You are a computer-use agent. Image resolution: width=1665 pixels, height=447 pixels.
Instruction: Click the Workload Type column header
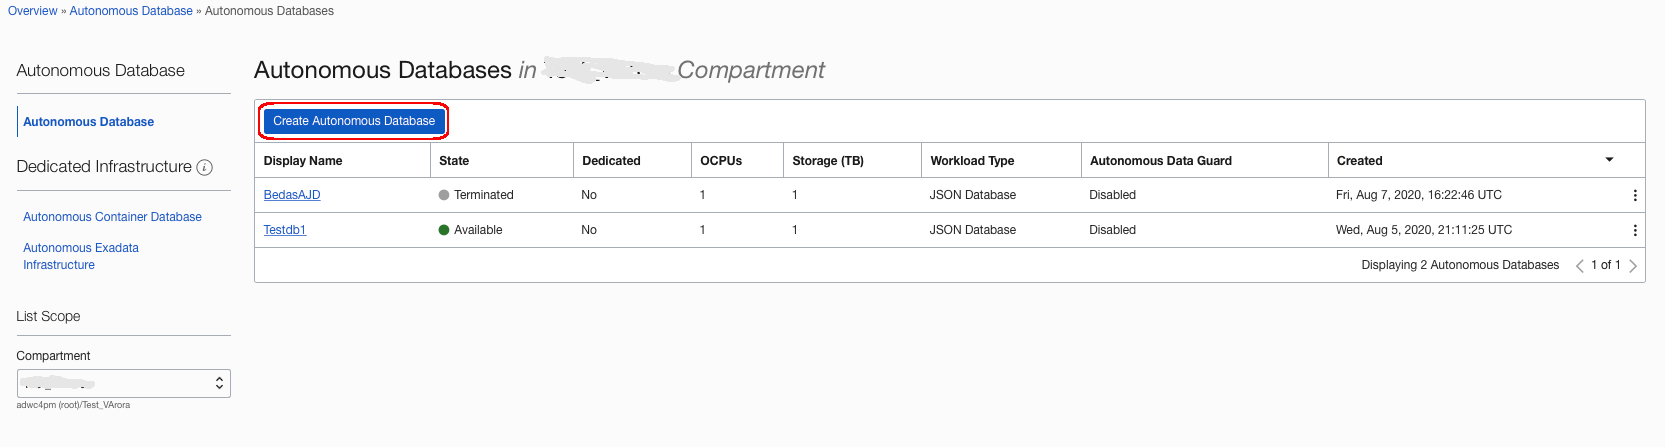point(972,161)
